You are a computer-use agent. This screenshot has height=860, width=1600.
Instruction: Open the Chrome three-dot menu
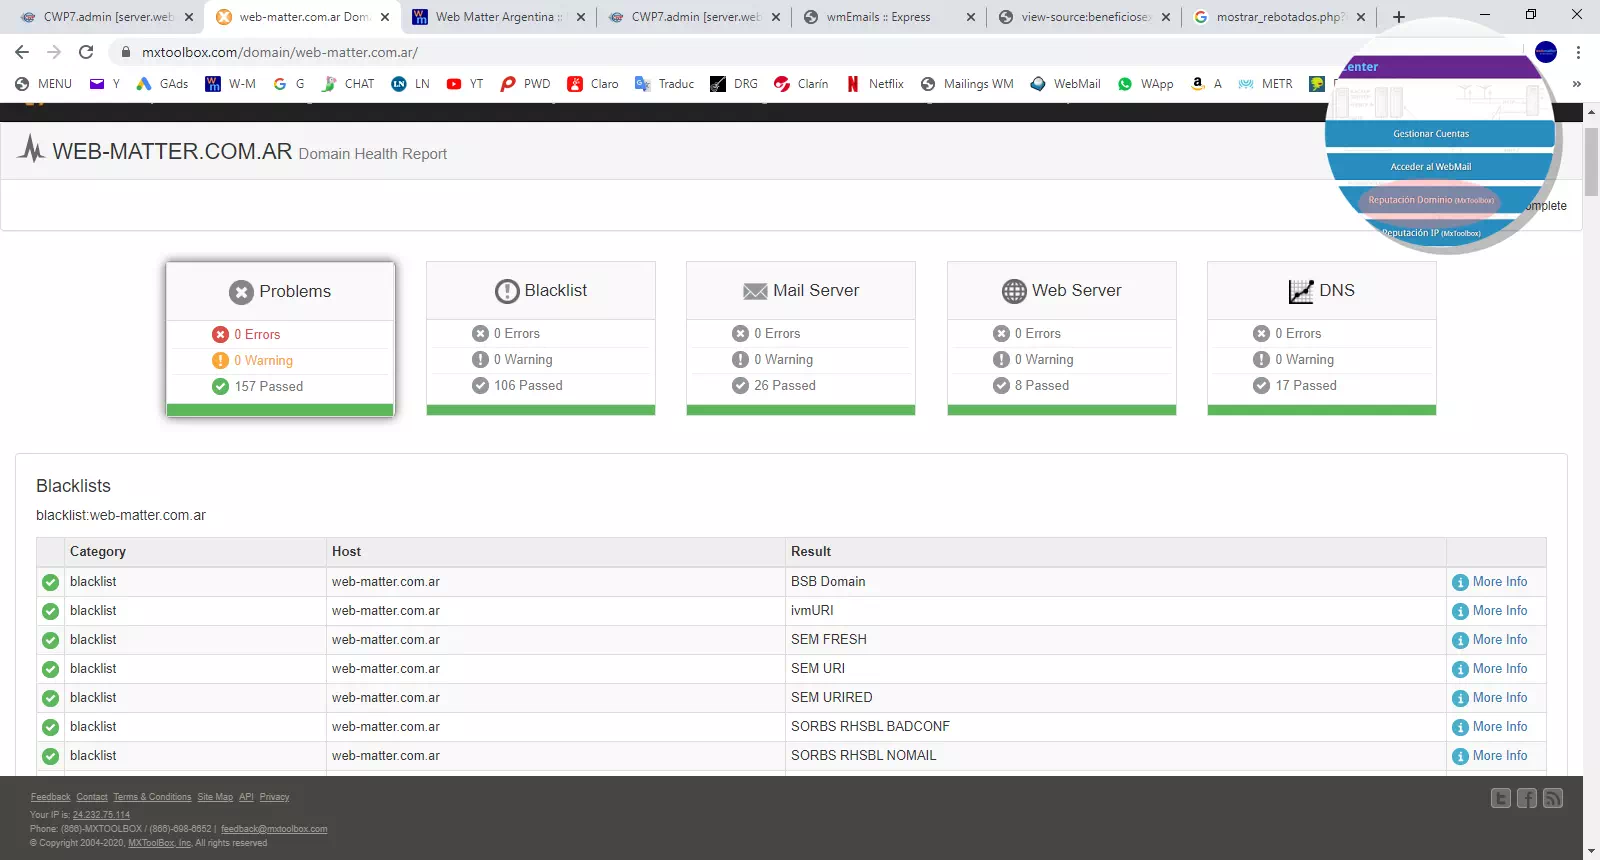click(x=1578, y=52)
